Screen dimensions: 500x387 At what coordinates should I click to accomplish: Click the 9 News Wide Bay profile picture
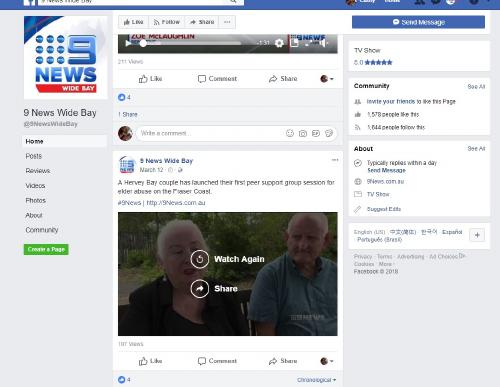(66, 58)
